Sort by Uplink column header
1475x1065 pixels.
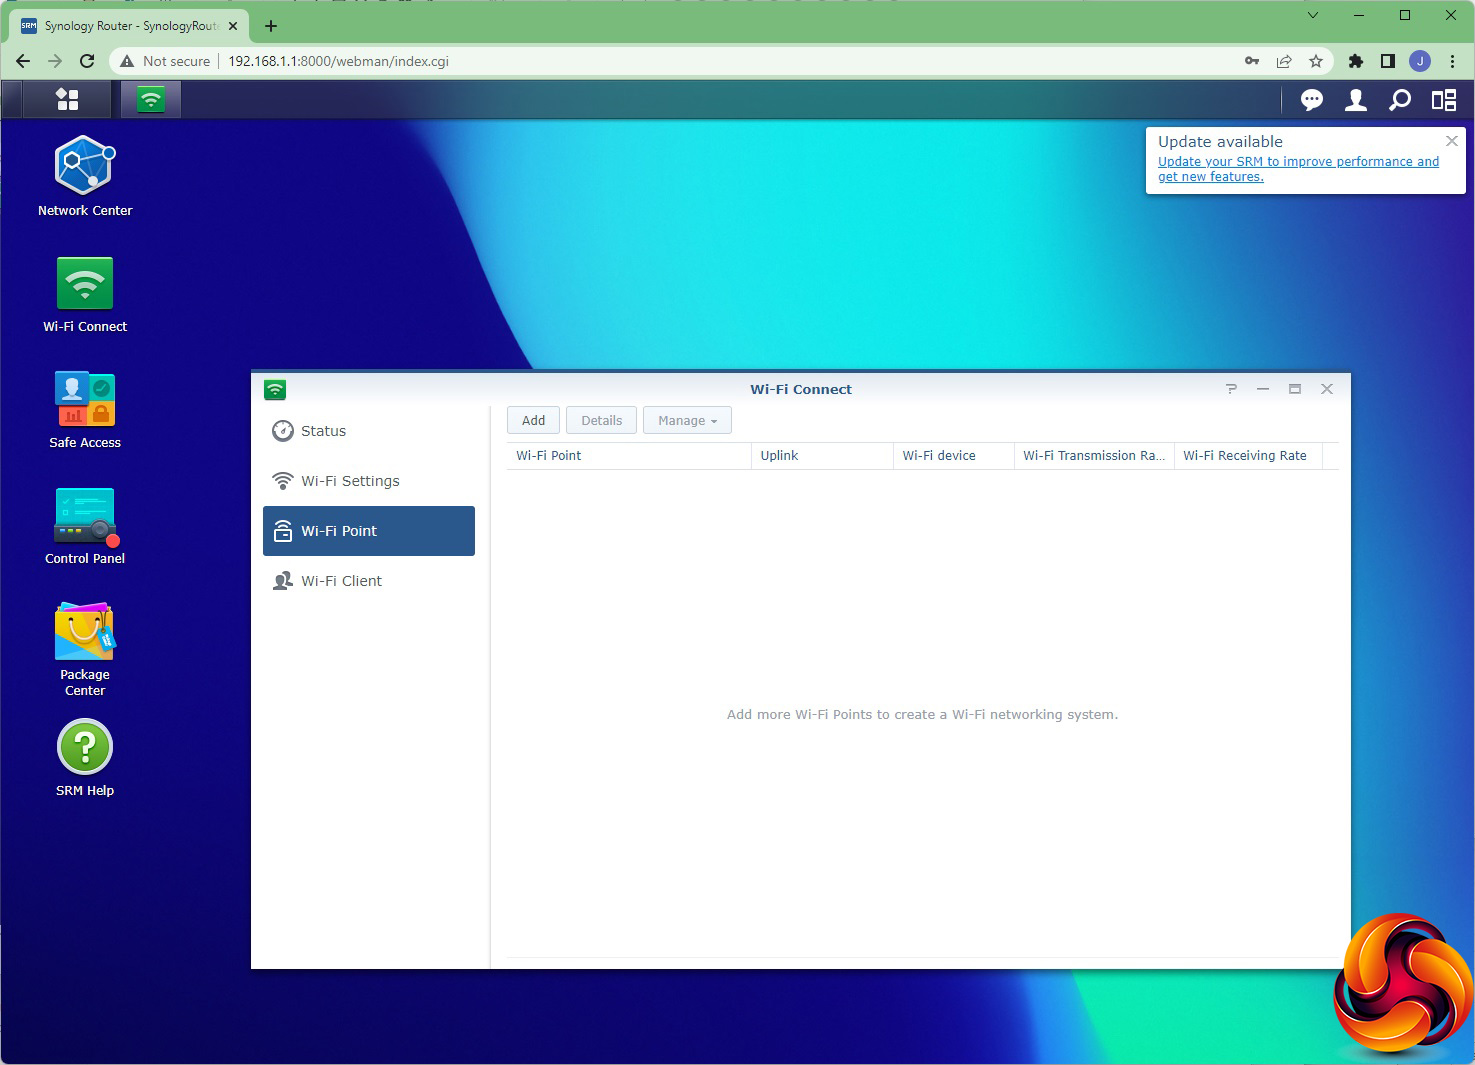tap(821, 455)
